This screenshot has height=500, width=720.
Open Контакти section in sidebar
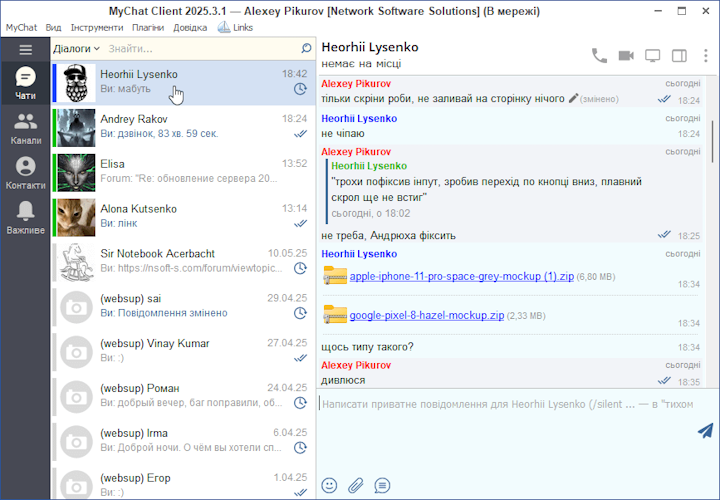(25, 173)
